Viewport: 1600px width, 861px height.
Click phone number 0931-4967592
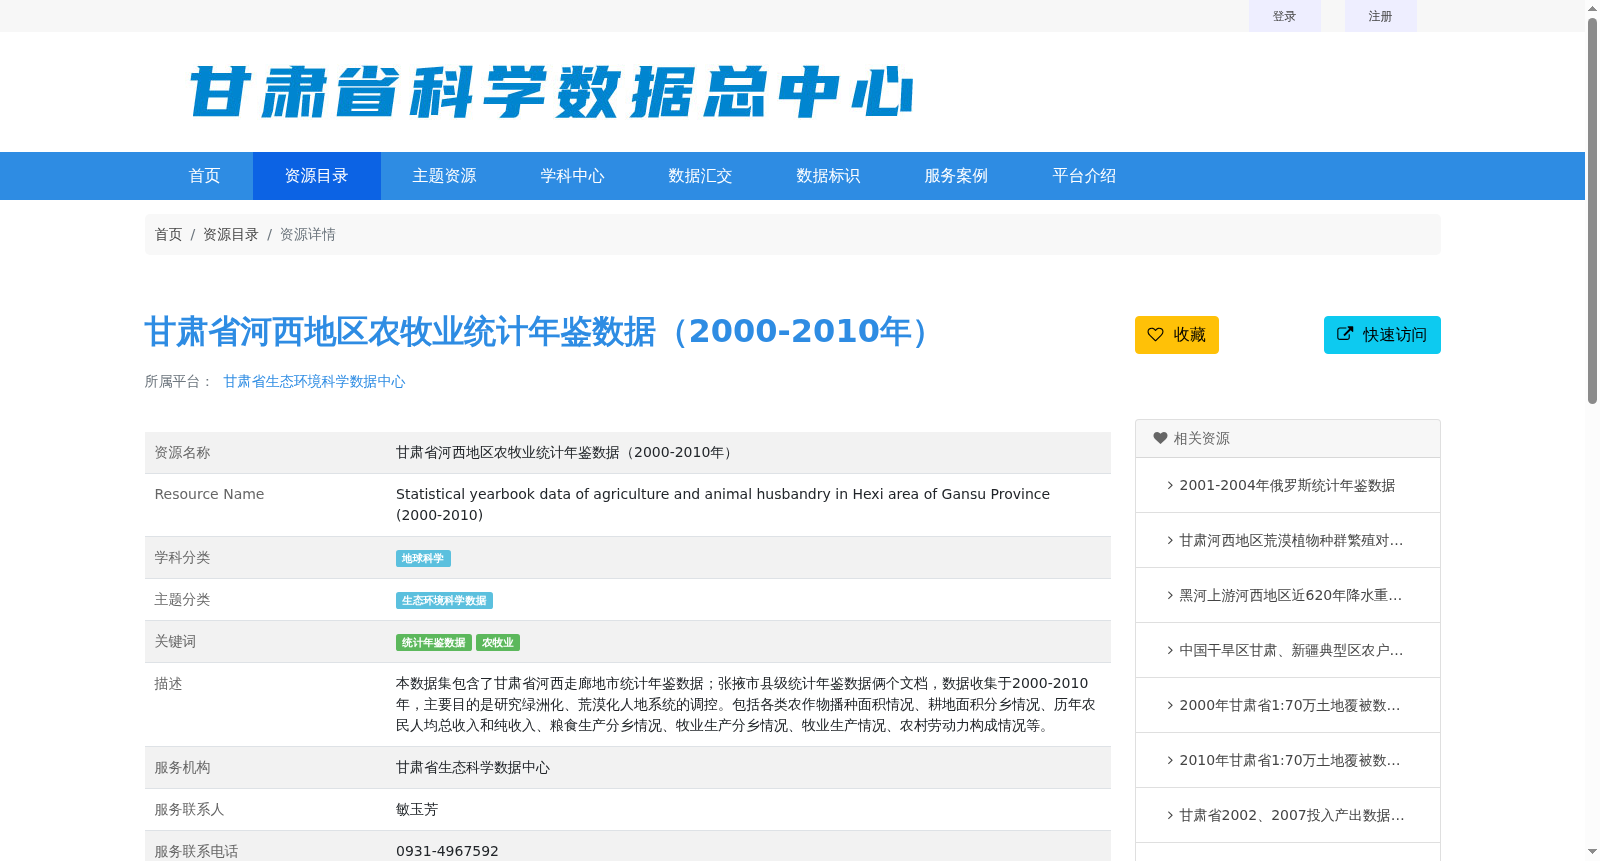(447, 851)
